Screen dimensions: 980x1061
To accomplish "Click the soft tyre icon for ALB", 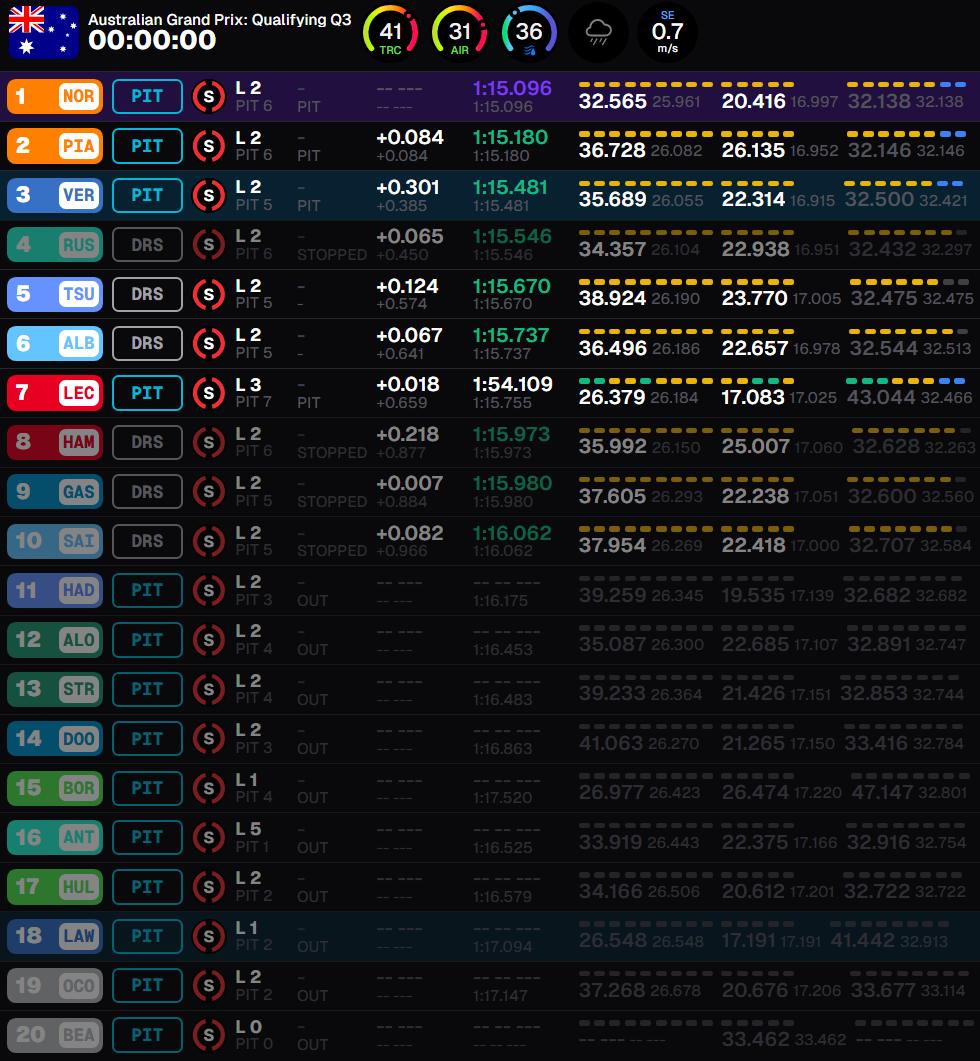I will 208,344.
